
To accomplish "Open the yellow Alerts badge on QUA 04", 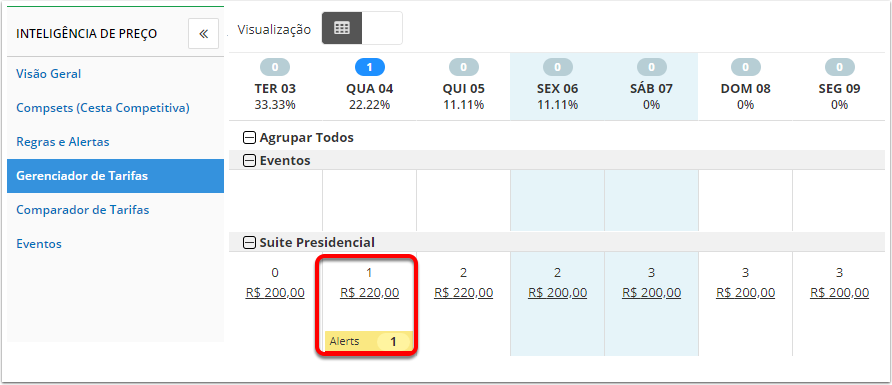I will pyautogui.click(x=369, y=342).
